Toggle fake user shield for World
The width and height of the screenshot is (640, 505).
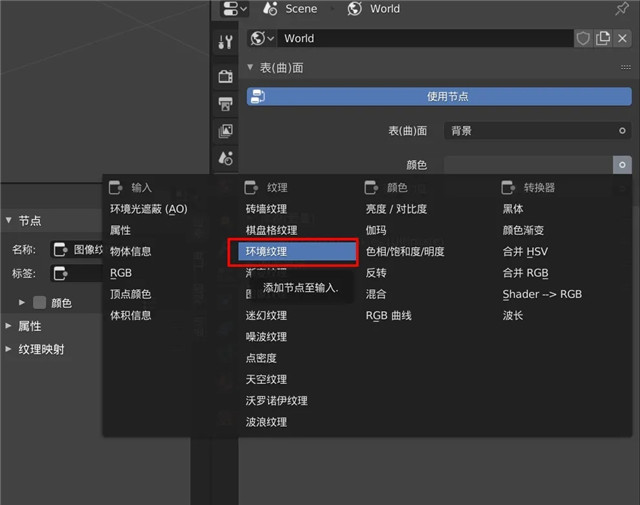(x=583, y=39)
